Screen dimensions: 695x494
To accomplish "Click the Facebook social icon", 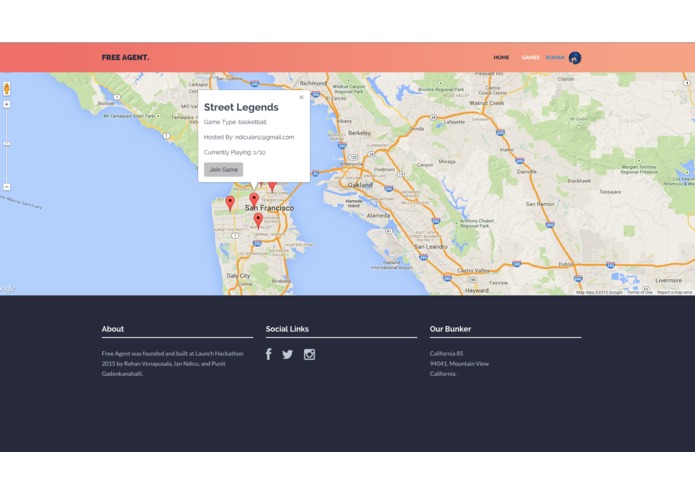I will click(269, 354).
